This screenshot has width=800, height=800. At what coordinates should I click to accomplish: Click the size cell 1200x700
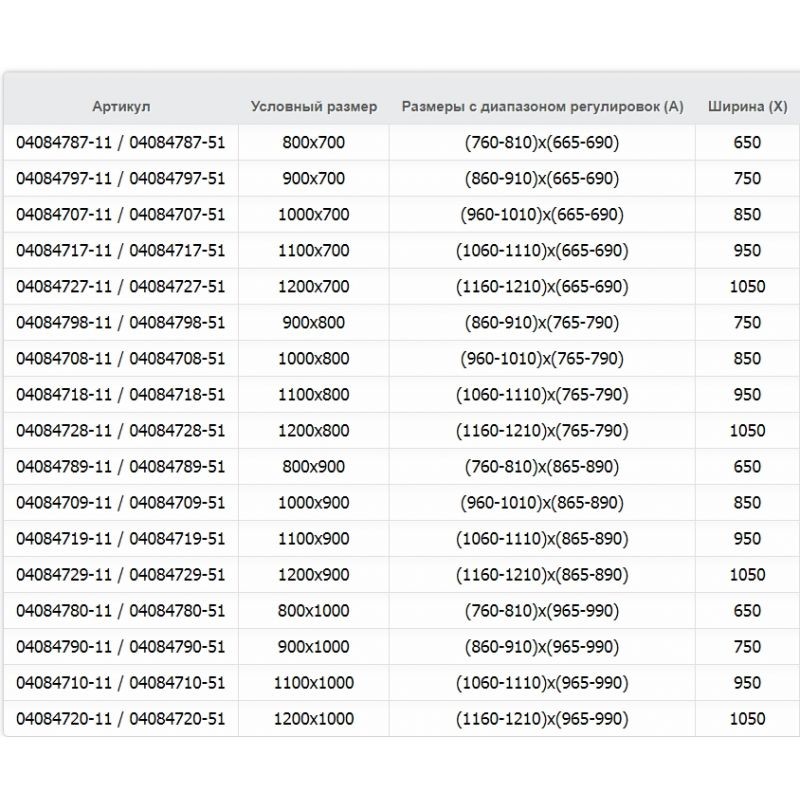pos(314,287)
